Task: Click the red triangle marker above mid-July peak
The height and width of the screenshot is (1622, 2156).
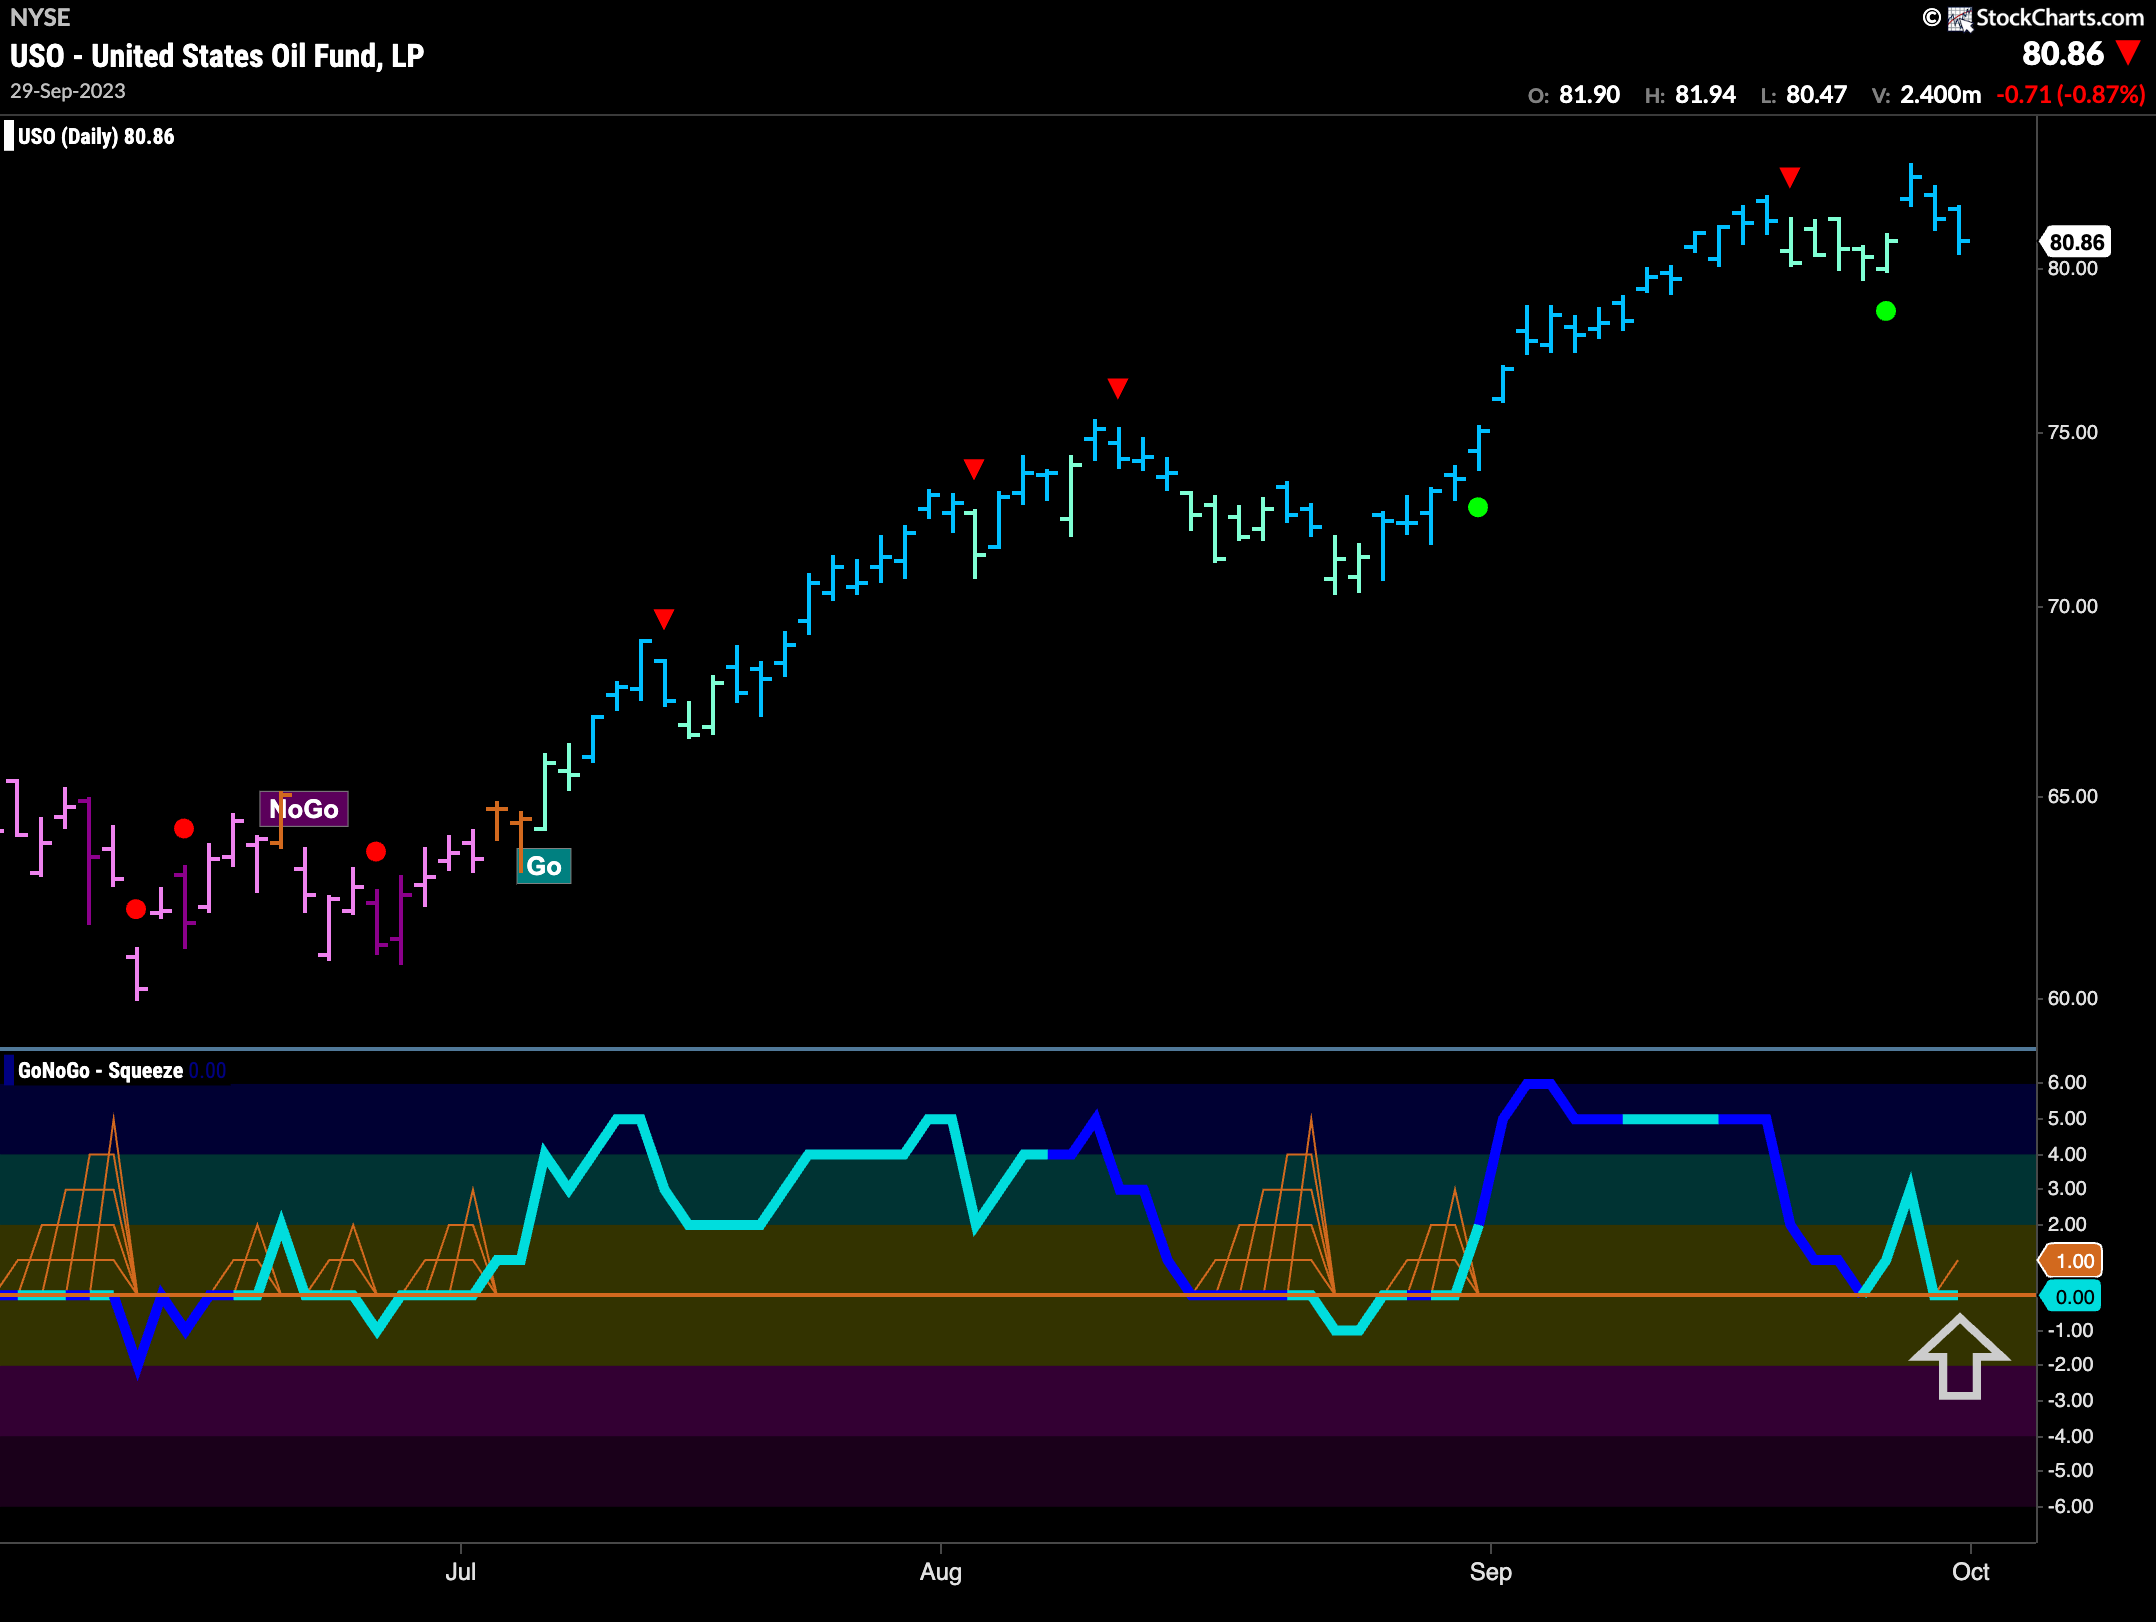Action: 664,618
